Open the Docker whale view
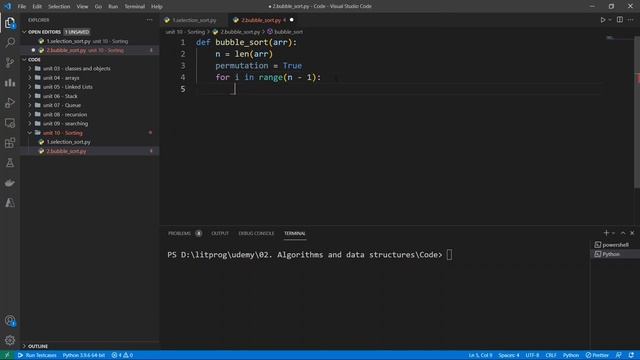Screen dimensions: 640x360 (10, 183)
